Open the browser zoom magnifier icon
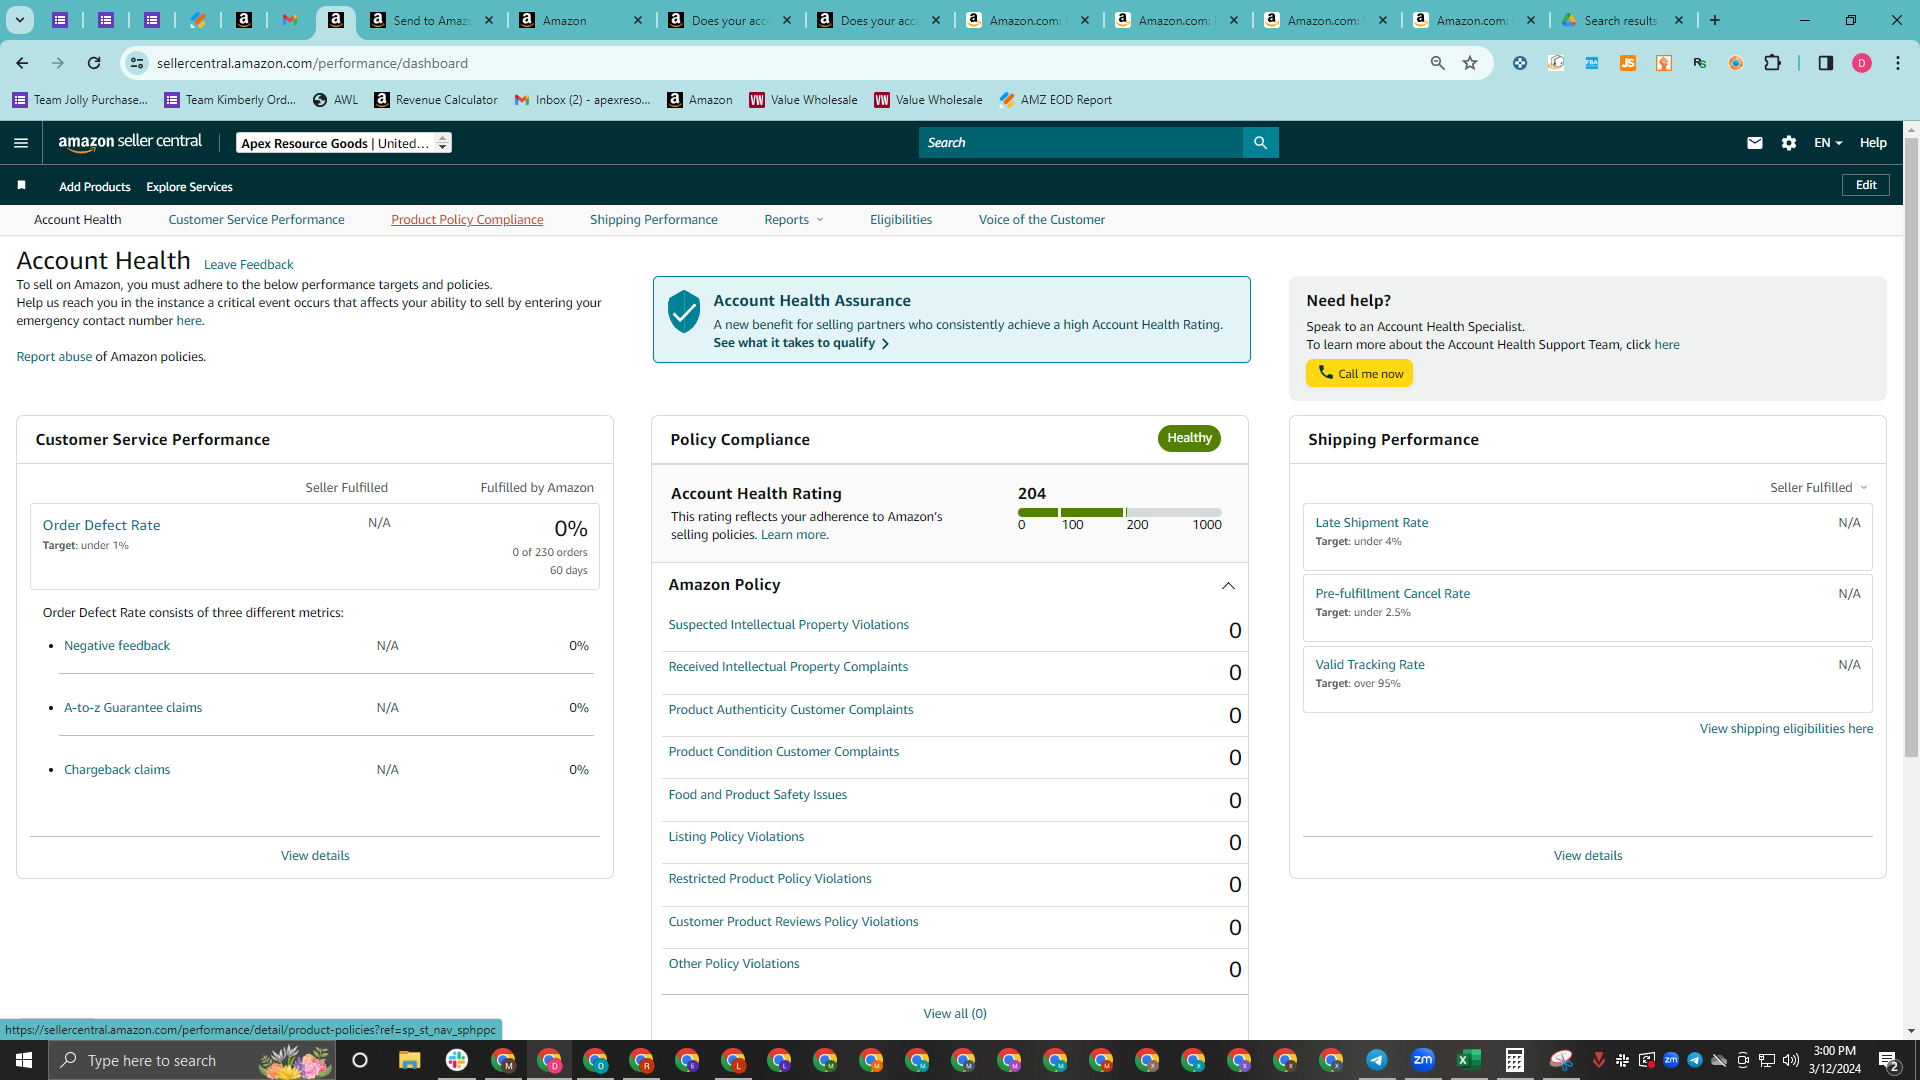This screenshot has width=1920, height=1080. pyautogui.click(x=1438, y=63)
